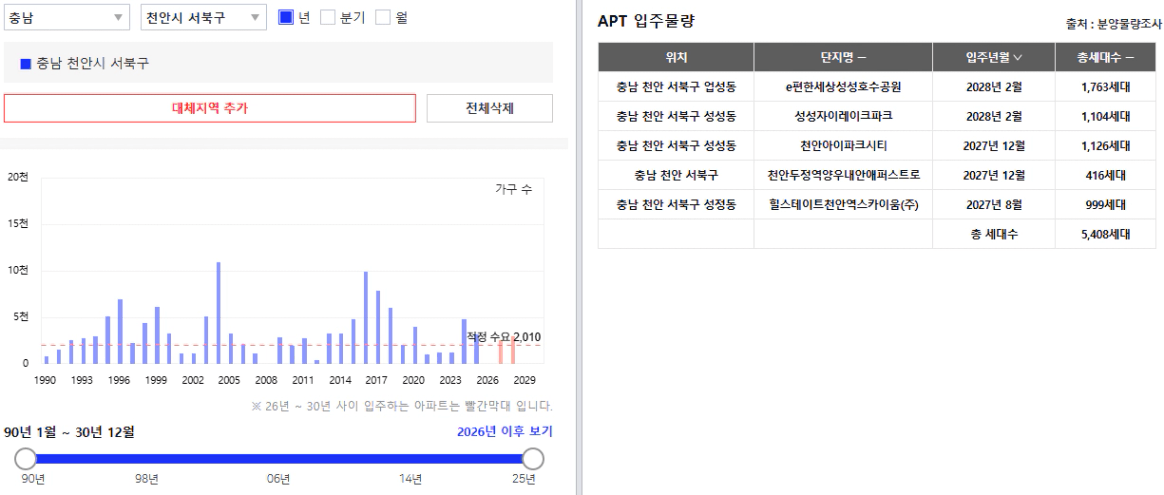The image size is (1164, 495).
Task: Click the 전체삭제 button
Action: pyautogui.click(x=490, y=108)
